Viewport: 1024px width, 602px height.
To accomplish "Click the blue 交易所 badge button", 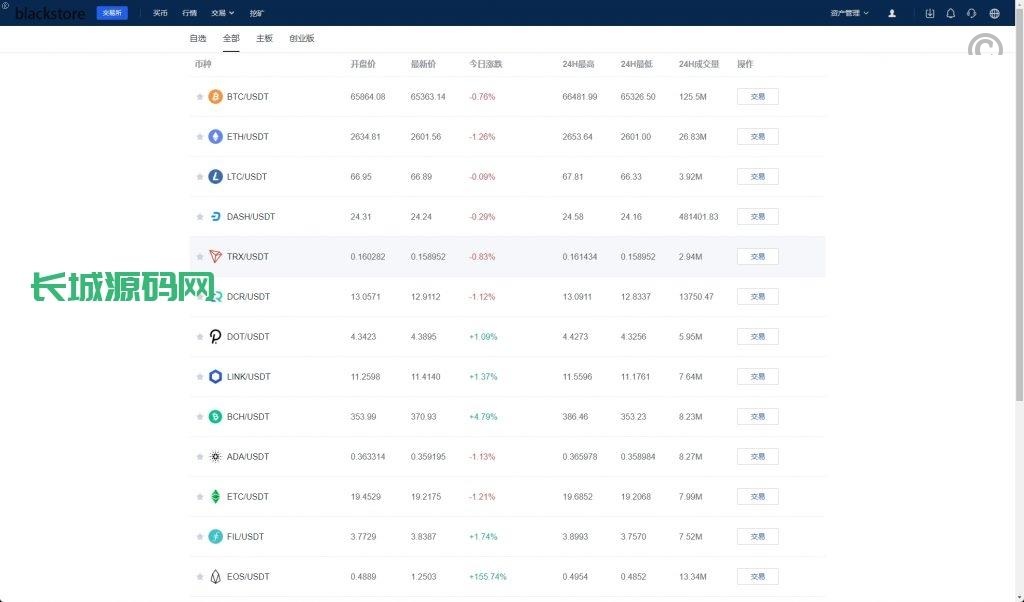I will pyautogui.click(x=112, y=14).
